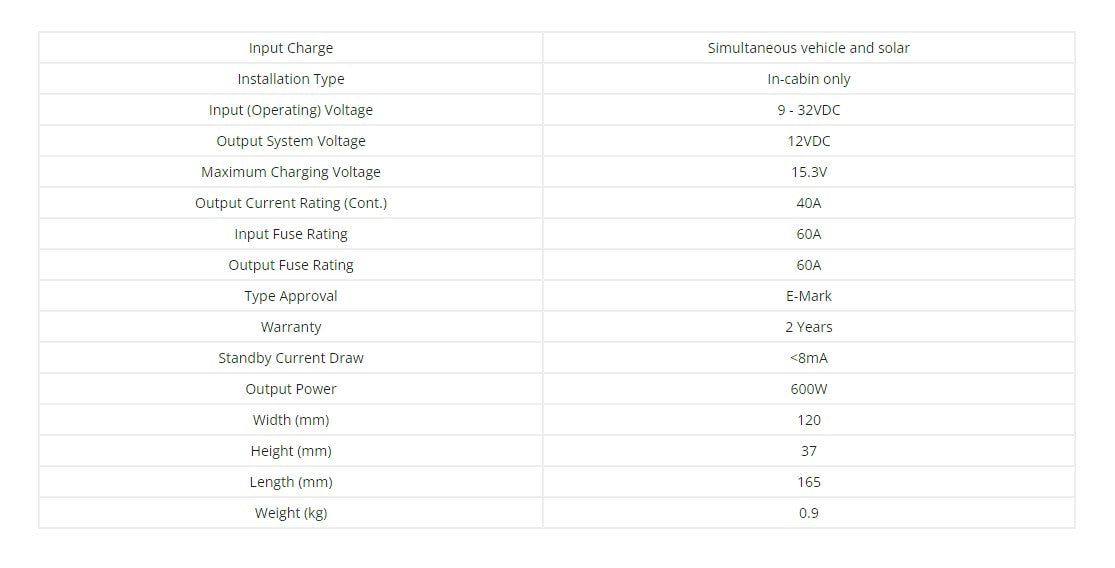Click the "Output Current Rating (Cont.)" label
The width and height of the screenshot is (1115, 568).
290,203
